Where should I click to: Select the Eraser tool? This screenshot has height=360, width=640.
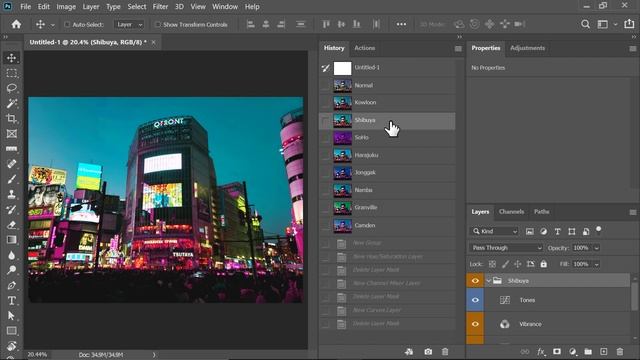pyautogui.click(x=11, y=224)
